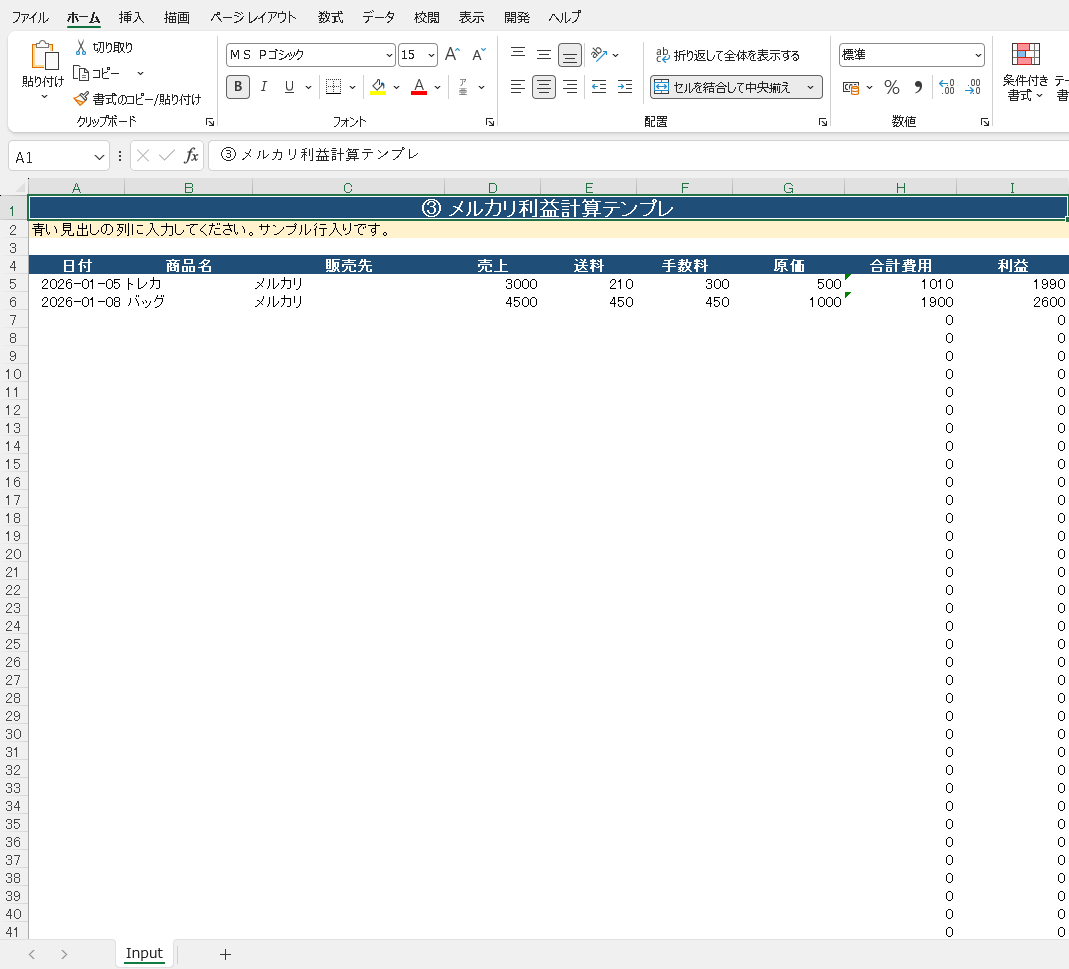Click the accounting number format icon

[851, 87]
